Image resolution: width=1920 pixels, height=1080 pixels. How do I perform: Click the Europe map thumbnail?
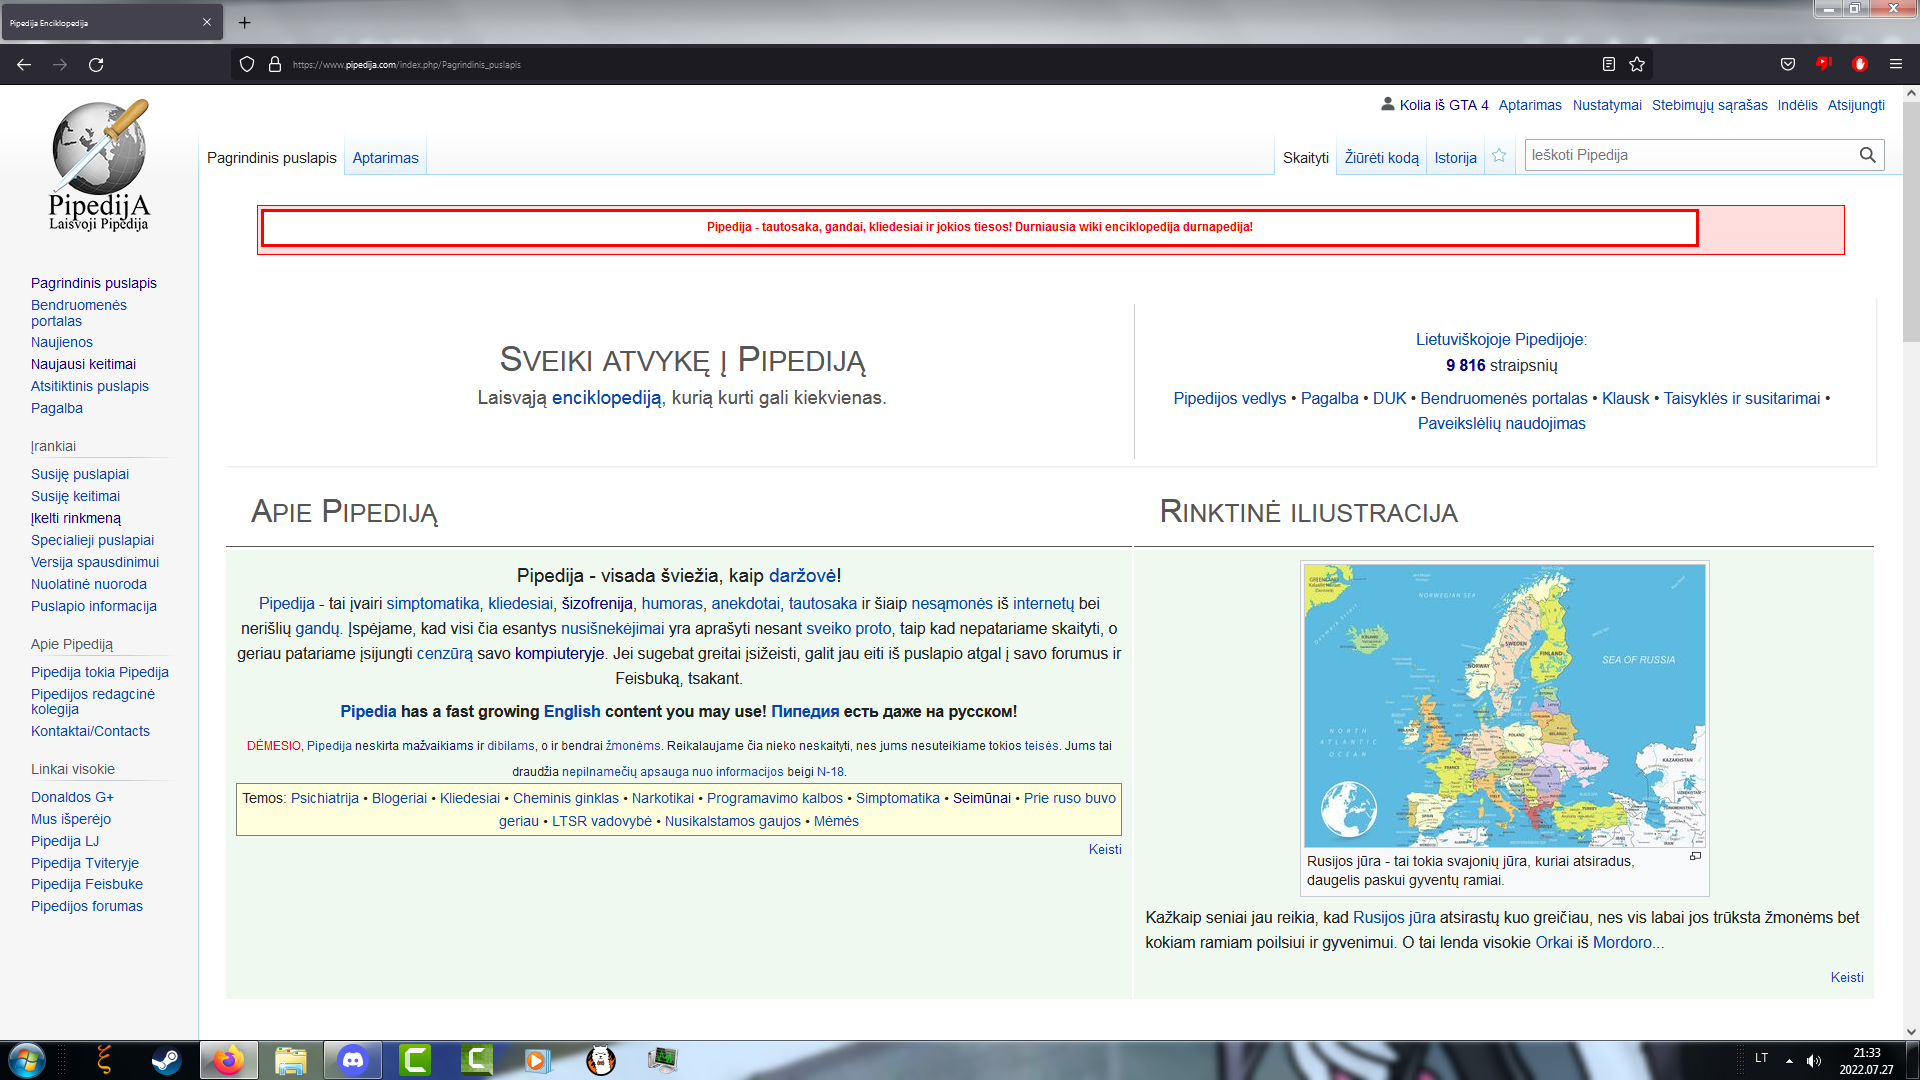pyautogui.click(x=1504, y=705)
